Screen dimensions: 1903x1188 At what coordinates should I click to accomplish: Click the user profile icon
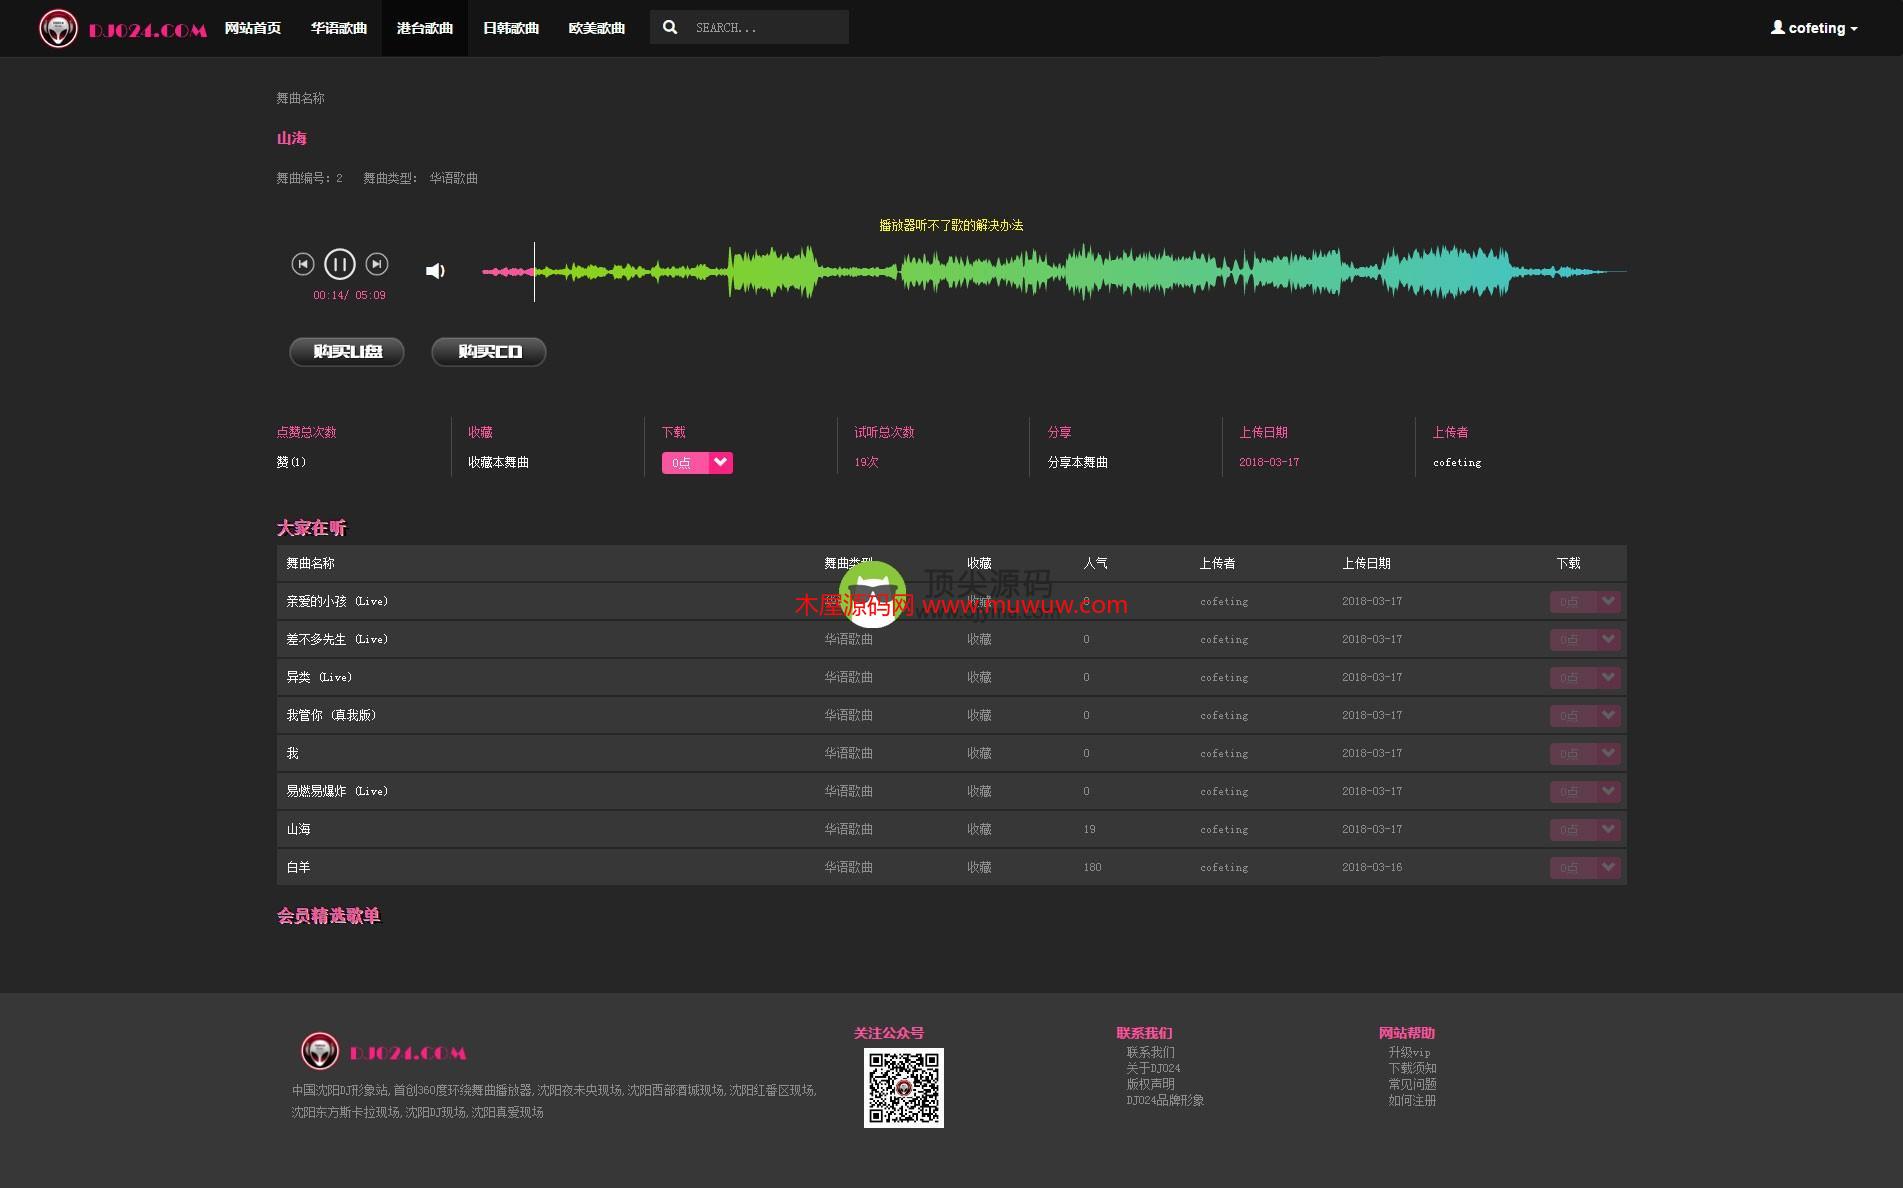[1777, 28]
